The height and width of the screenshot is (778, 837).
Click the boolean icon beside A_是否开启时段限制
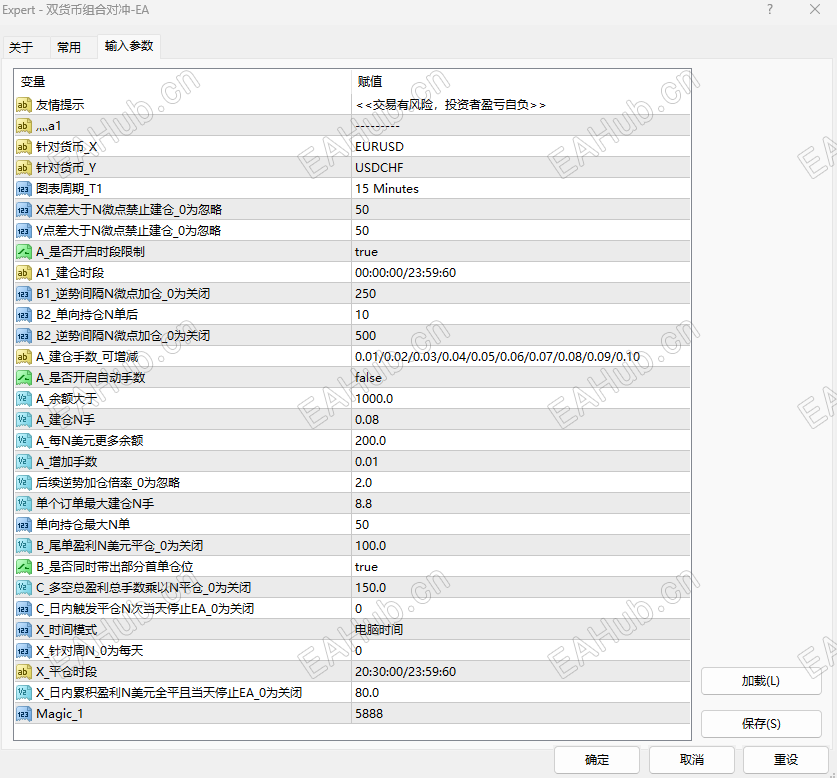point(23,252)
